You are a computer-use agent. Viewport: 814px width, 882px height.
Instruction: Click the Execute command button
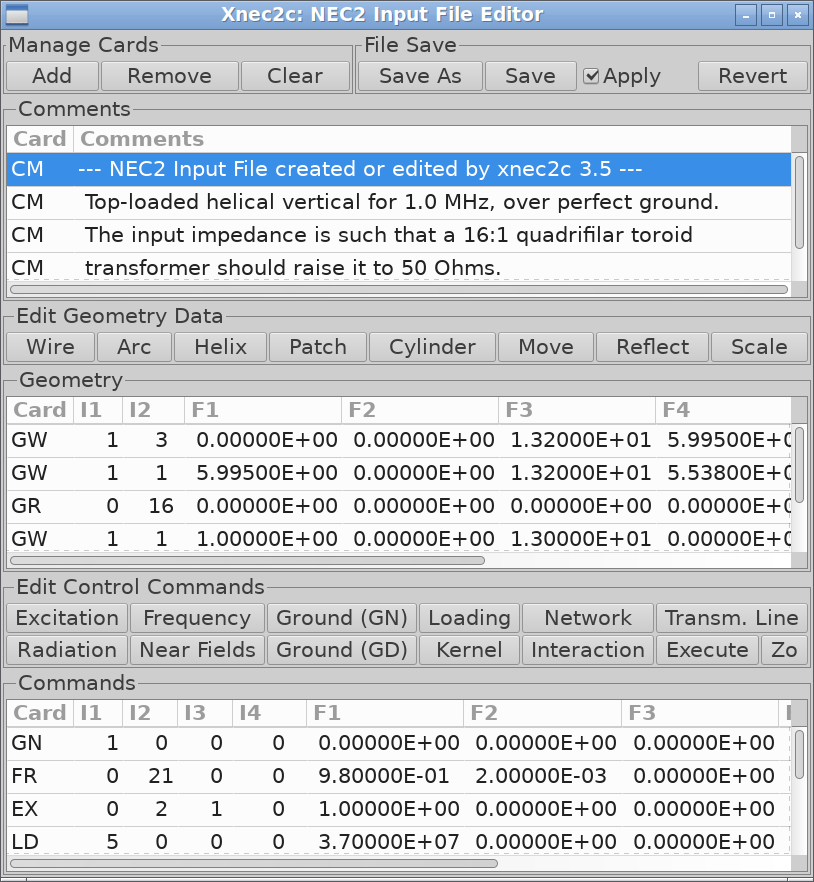[x=707, y=650]
